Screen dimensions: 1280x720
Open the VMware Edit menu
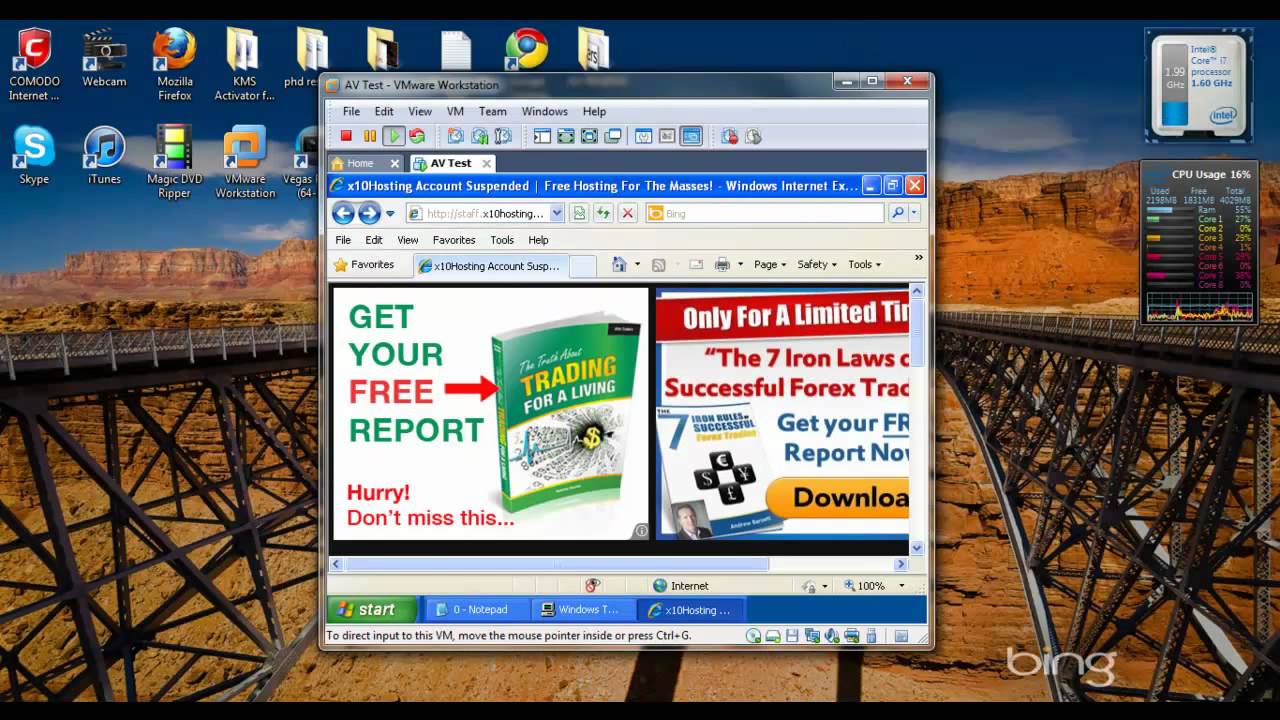(384, 111)
